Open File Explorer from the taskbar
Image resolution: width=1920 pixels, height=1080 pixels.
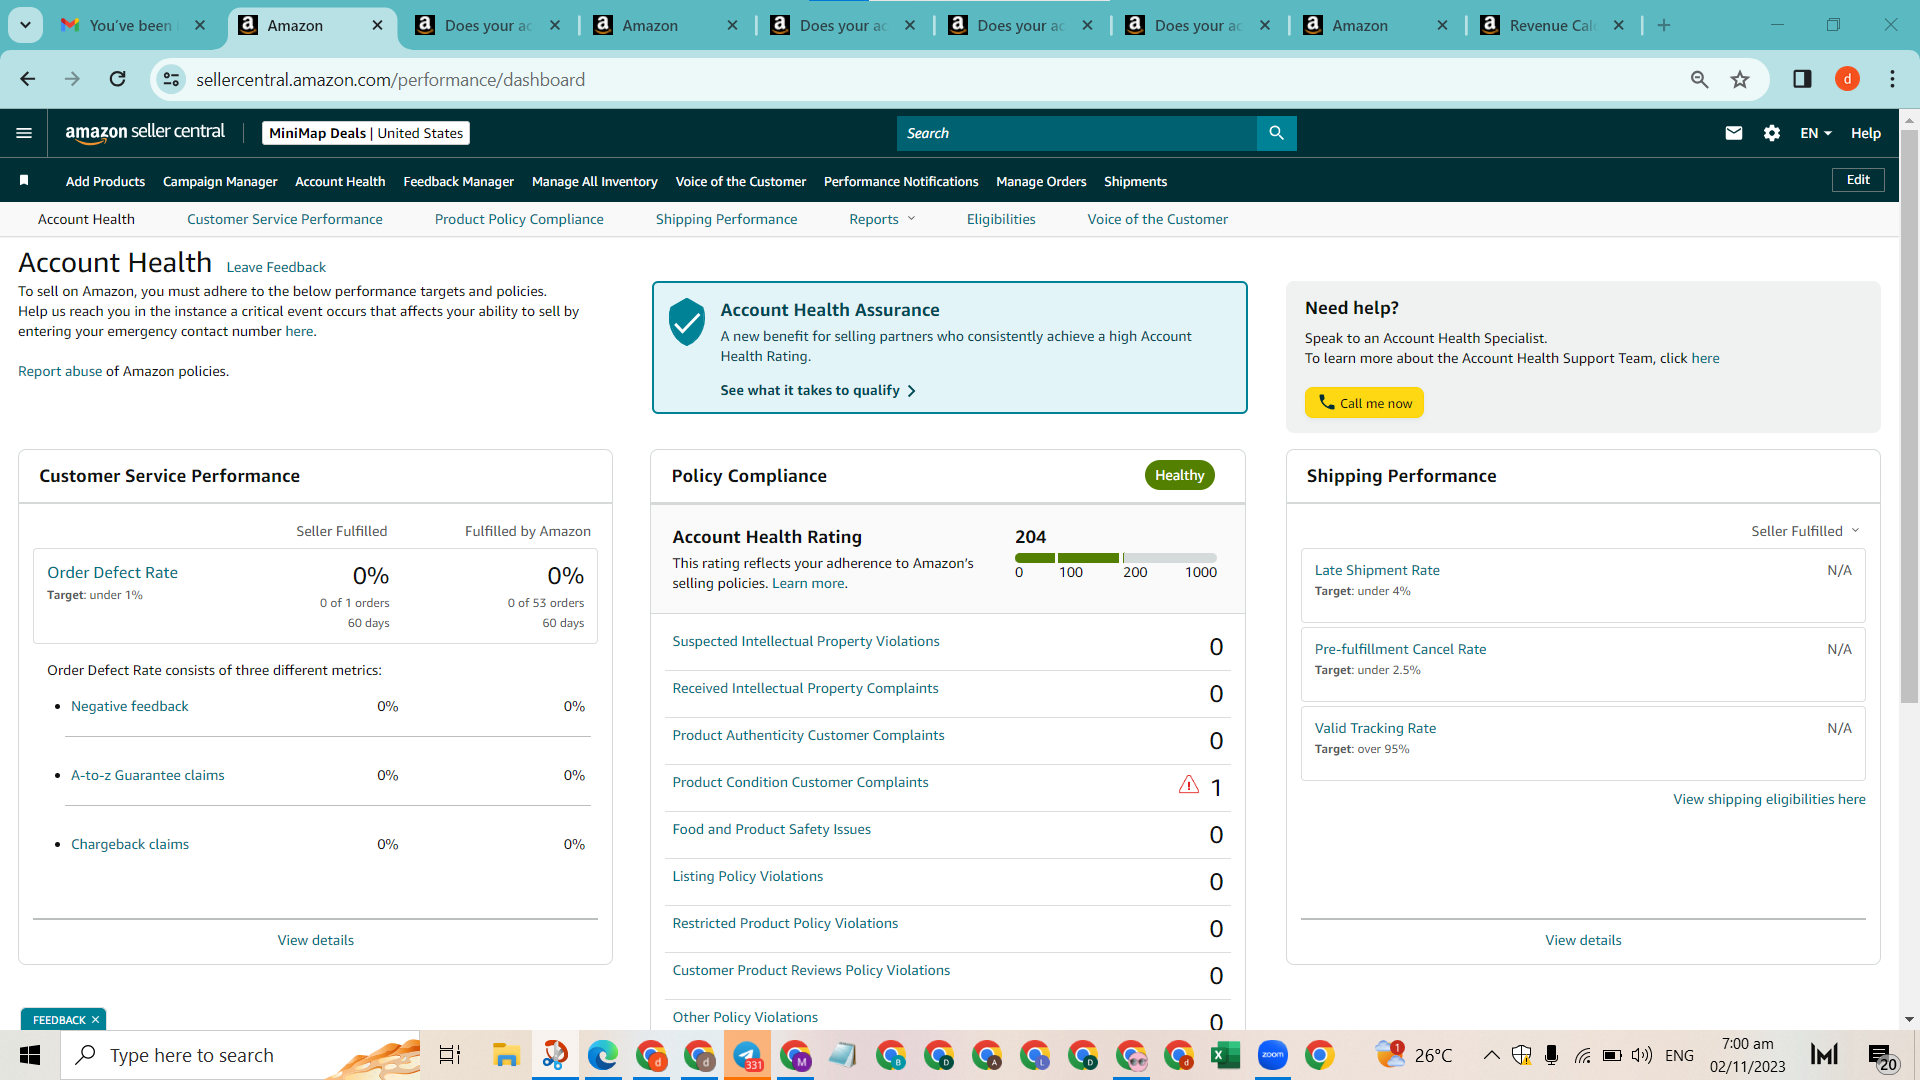point(506,1055)
